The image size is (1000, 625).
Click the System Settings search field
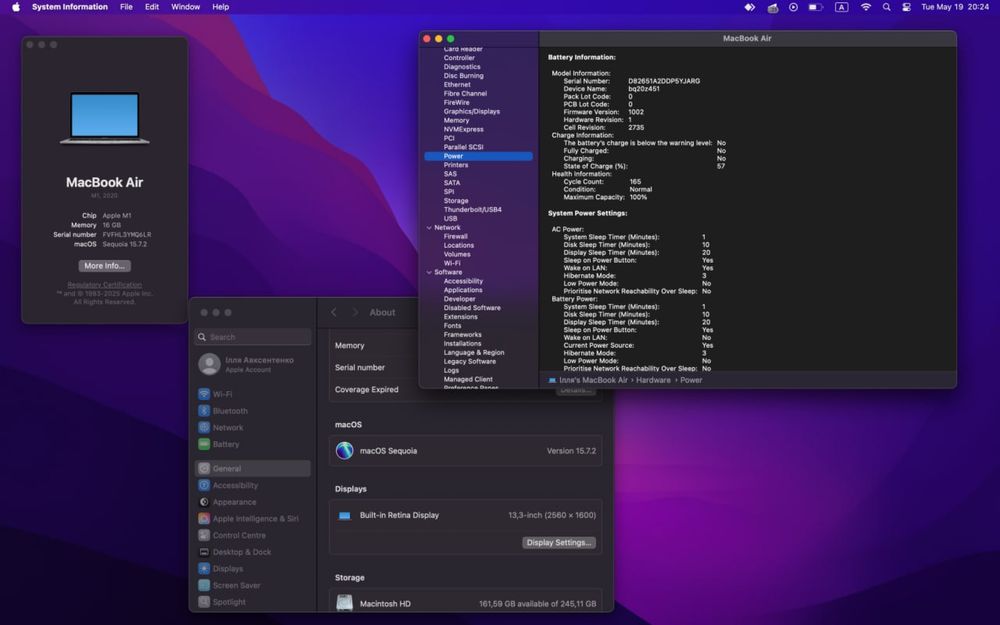[253, 337]
